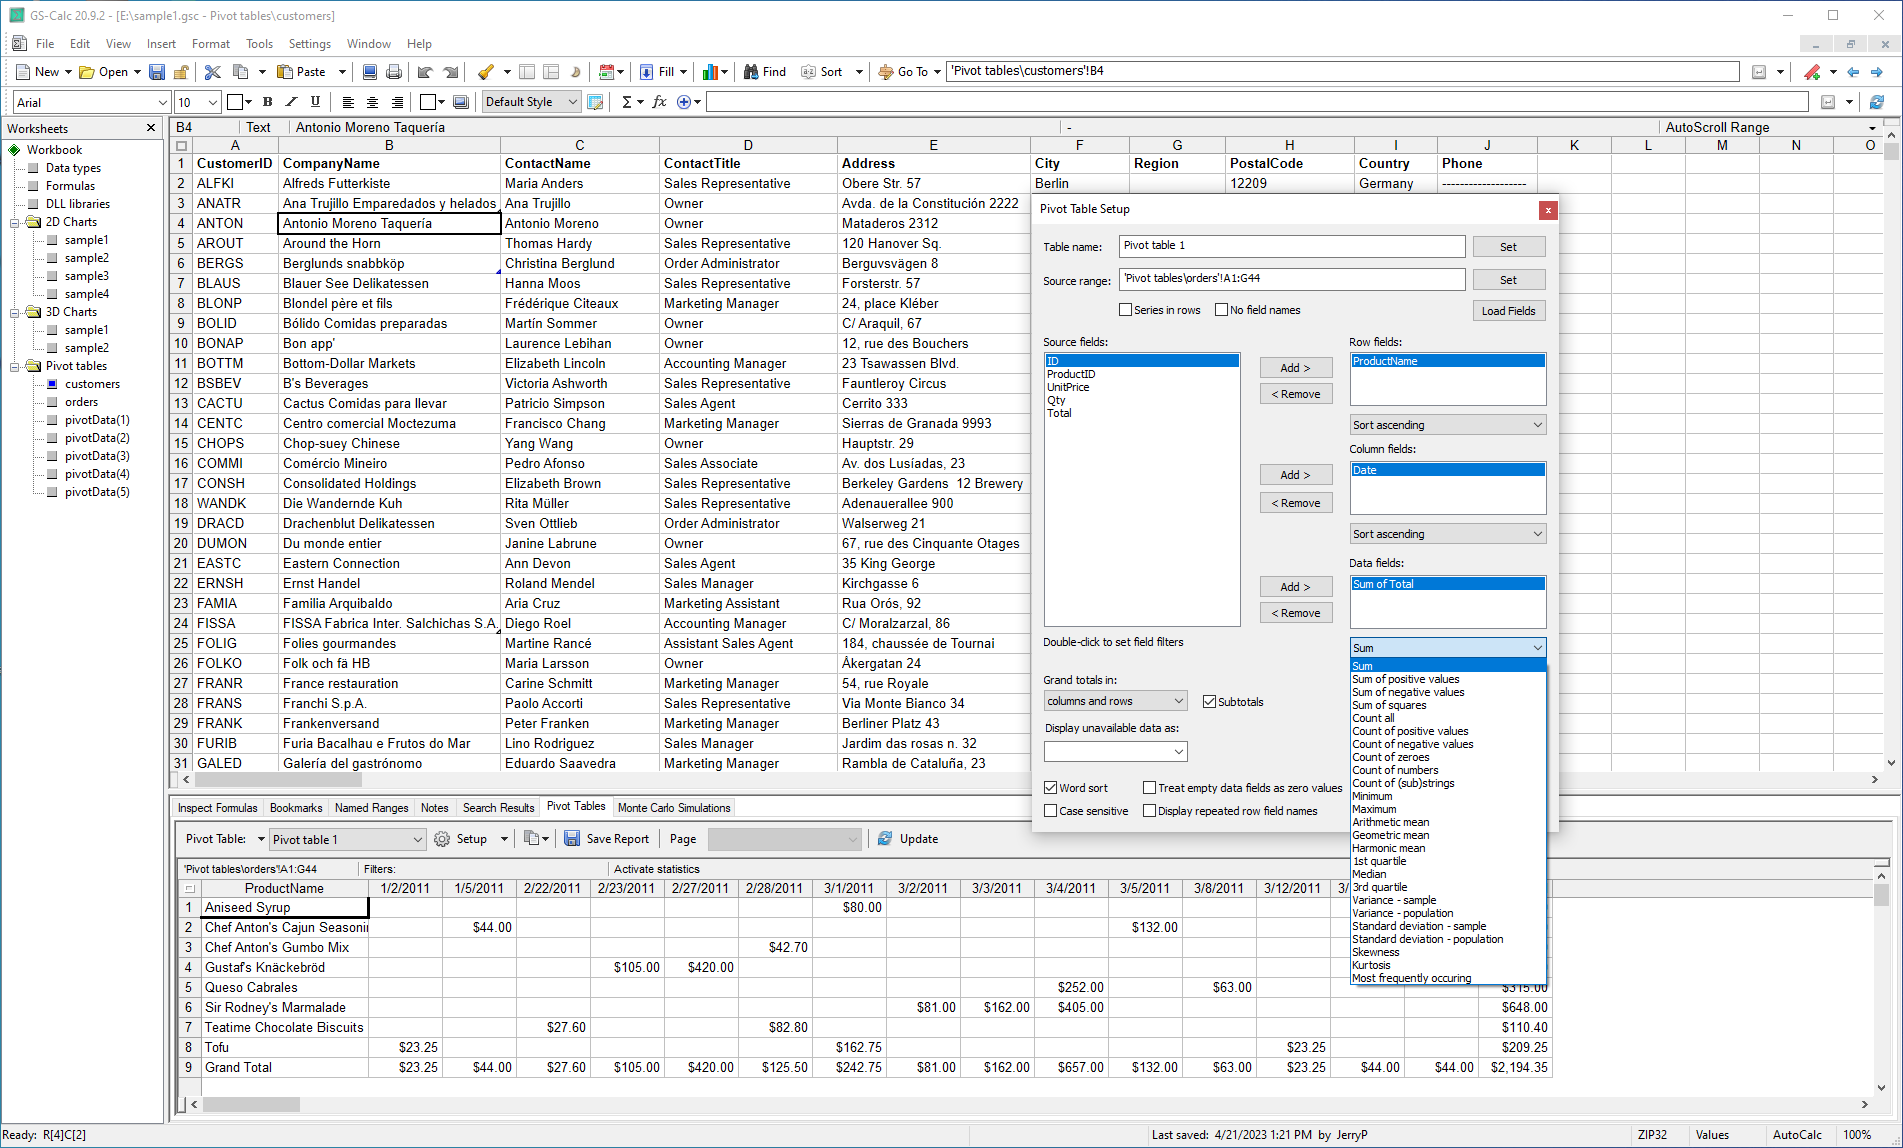Check the No field names option
The height and width of the screenshot is (1148, 1903).
(1222, 310)
